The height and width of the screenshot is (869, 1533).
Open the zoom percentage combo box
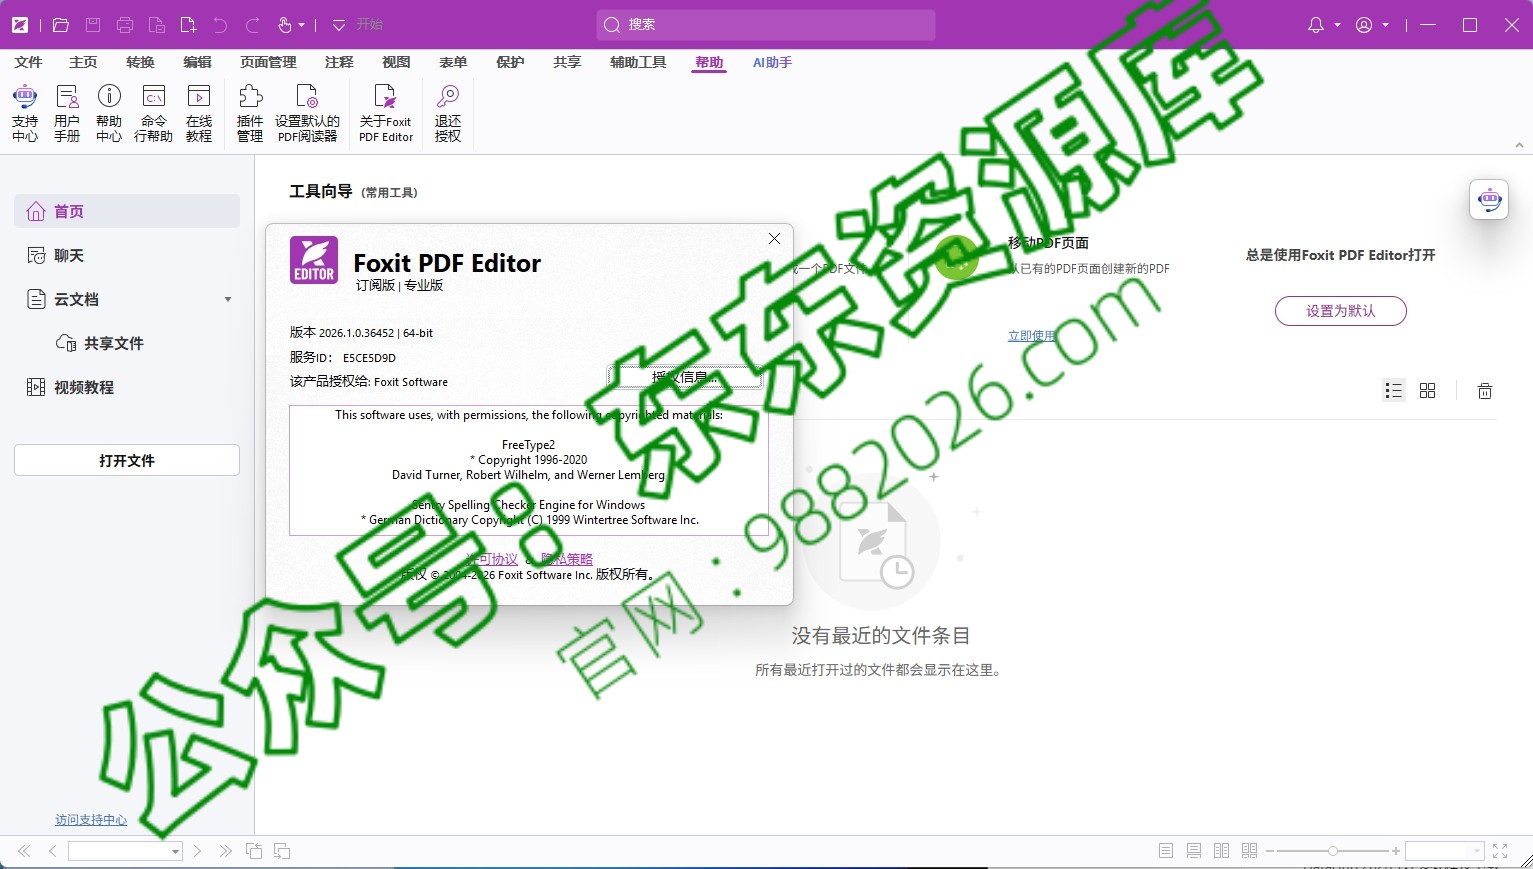tap(1444, 851)
